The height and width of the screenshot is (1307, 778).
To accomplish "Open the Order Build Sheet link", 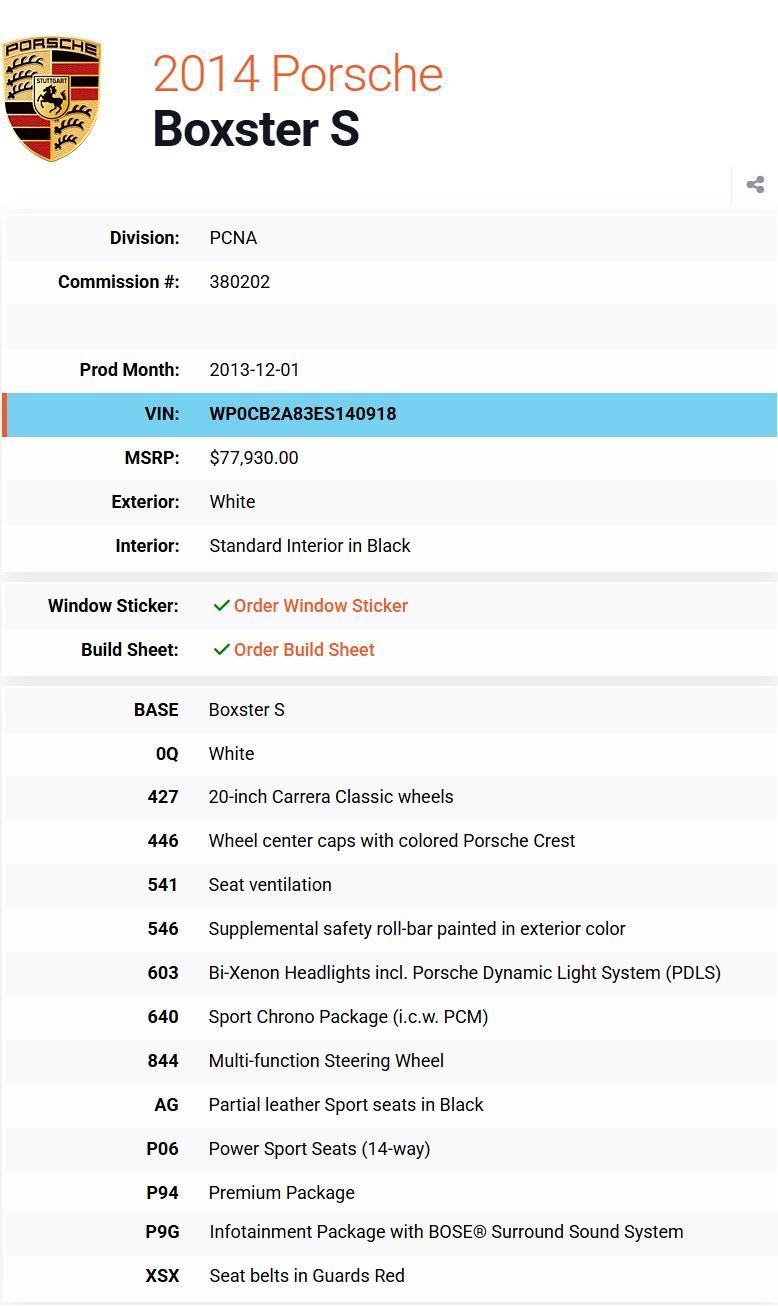I will pyautogui.click(x=304, y=650).
